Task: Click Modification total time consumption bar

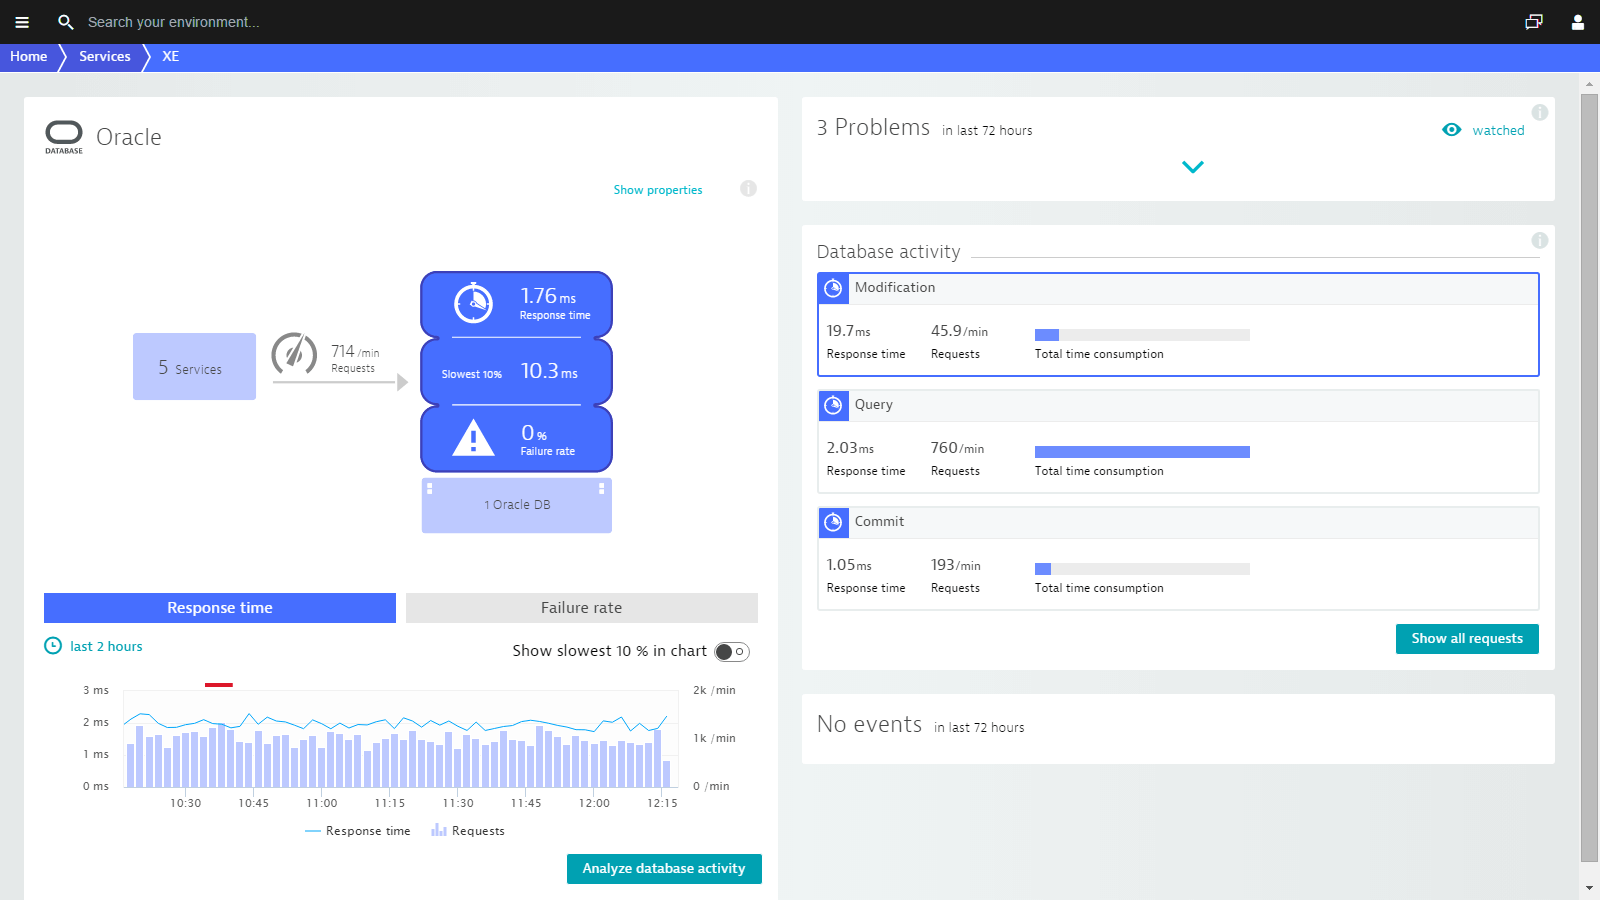Action: click(1142, 335)
